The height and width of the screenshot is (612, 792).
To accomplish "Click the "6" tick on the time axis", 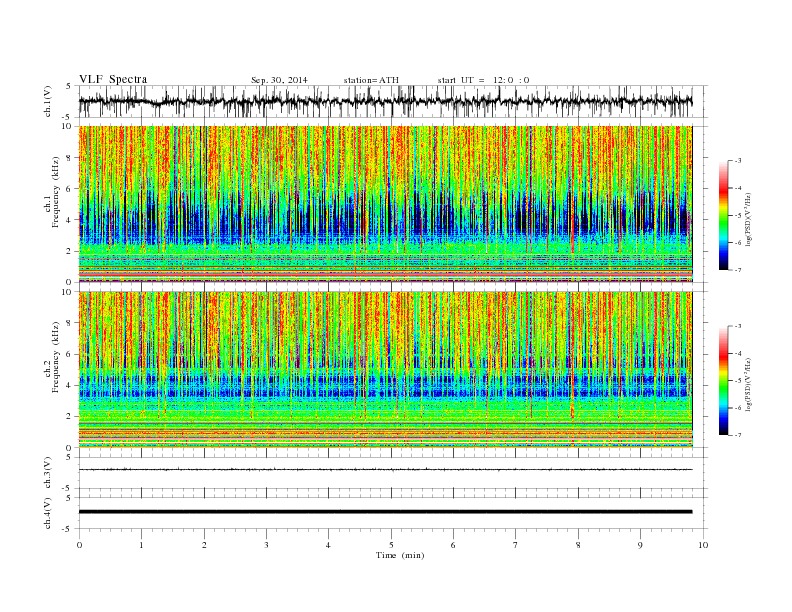I will coord(453,545).
